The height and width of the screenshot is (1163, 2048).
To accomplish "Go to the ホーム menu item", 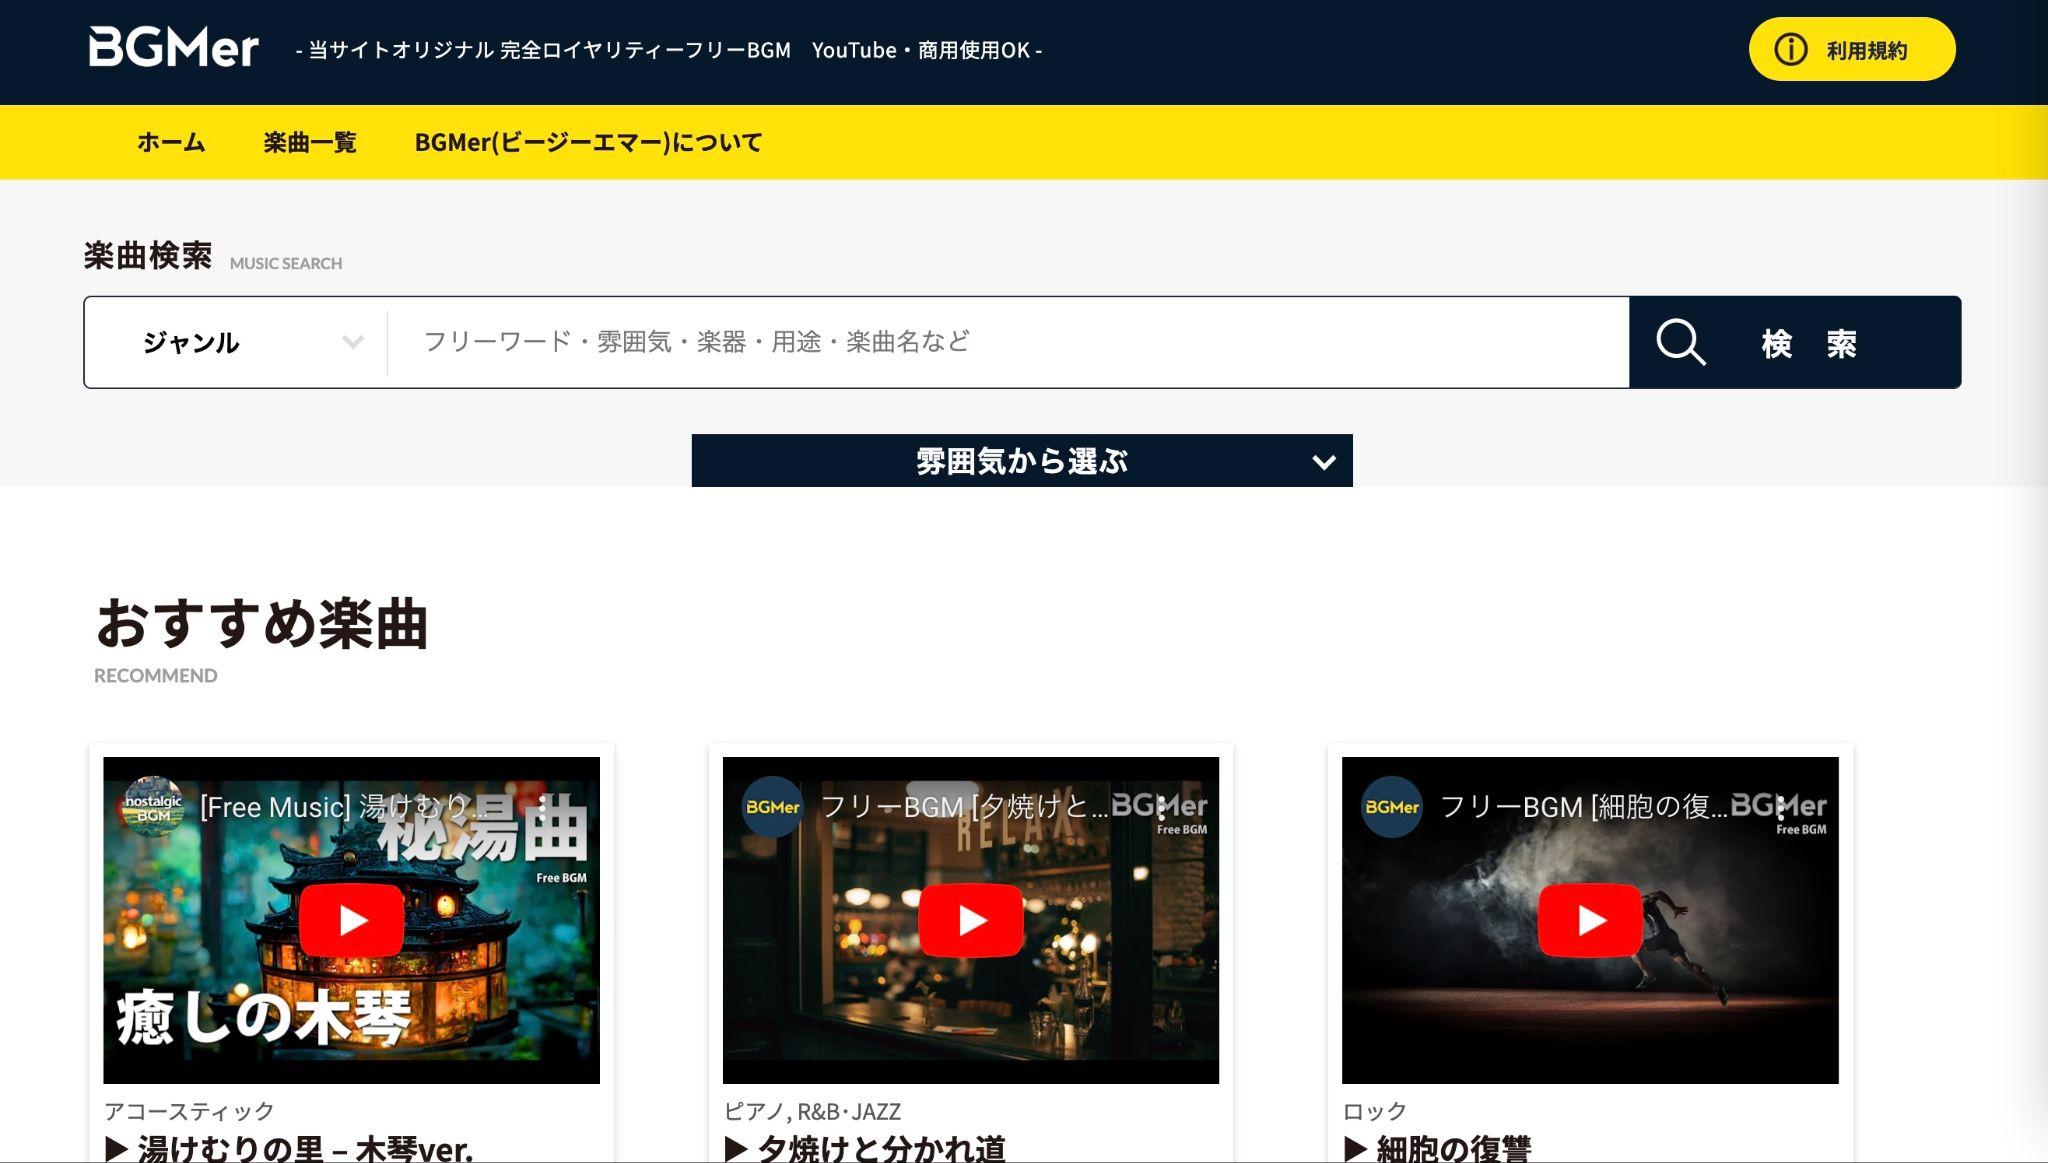I will pos(171,143).
